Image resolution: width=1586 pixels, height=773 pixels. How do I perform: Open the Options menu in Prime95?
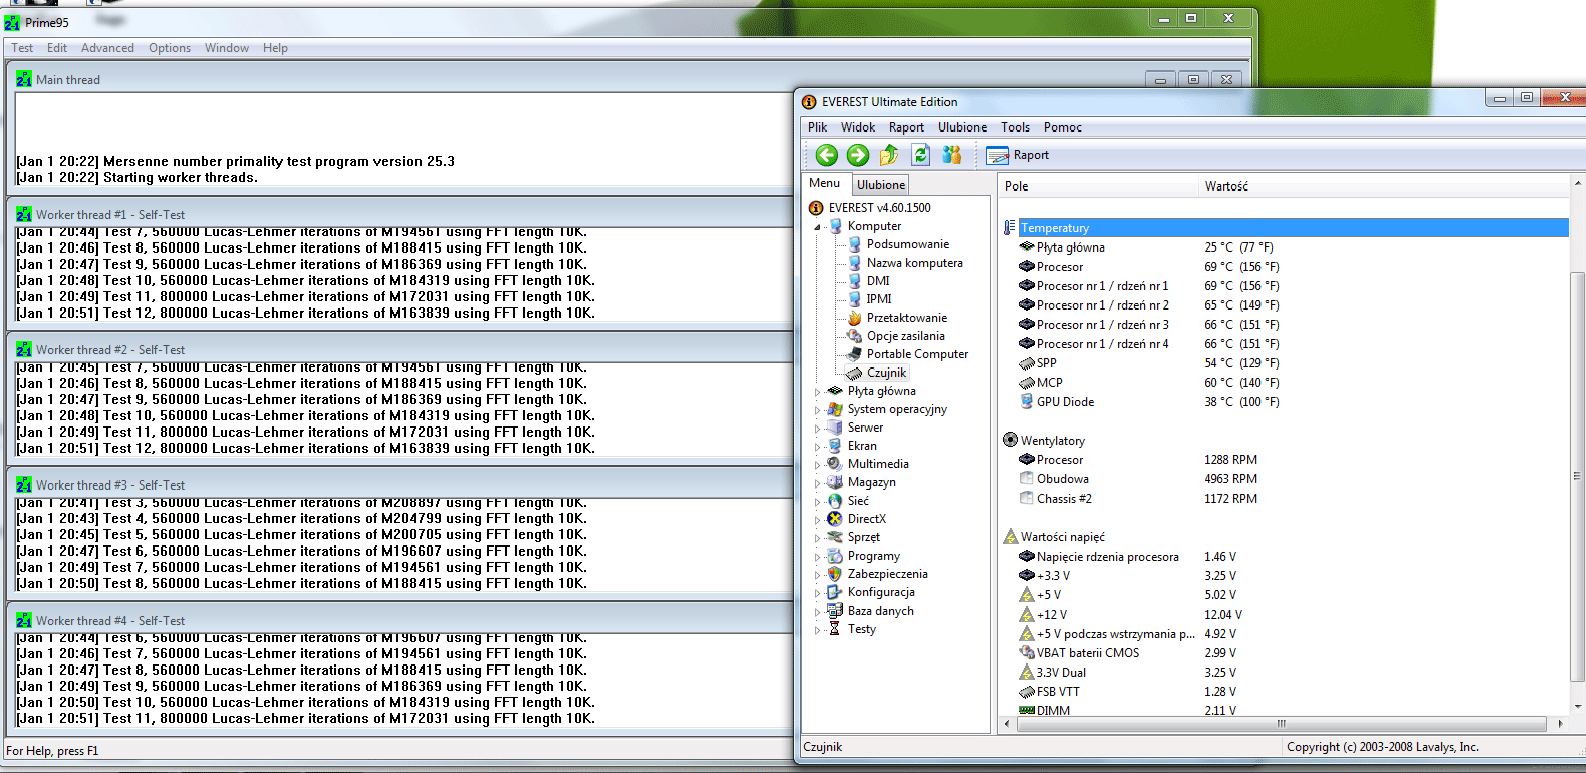[x=170, y=48]
